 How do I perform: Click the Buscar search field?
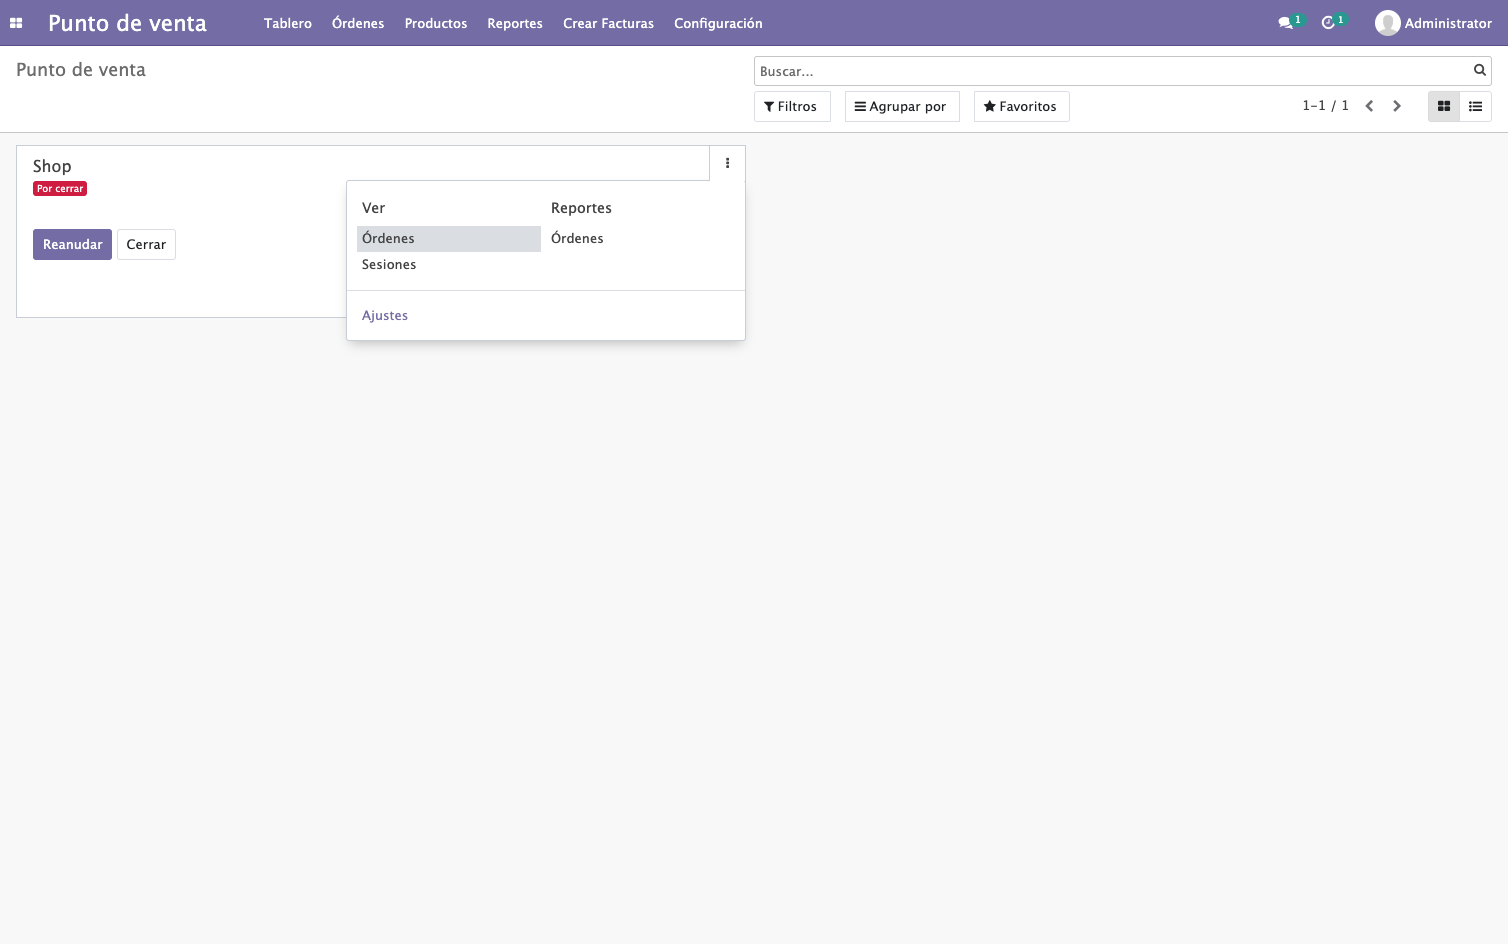click(1112, 71)
